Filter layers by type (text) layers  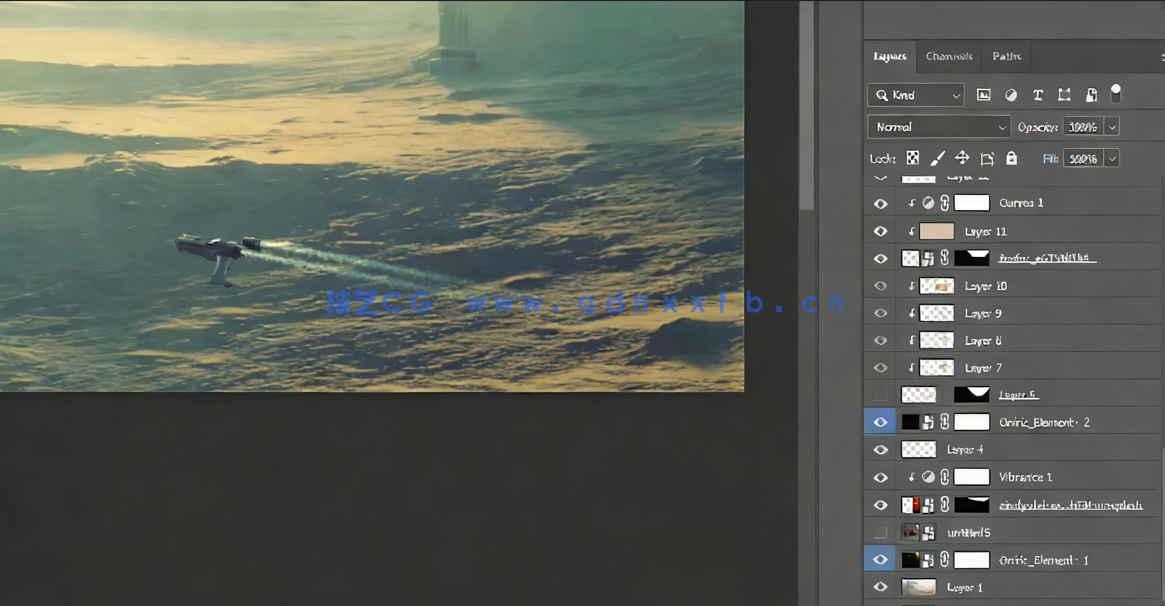pos(1038,95)
